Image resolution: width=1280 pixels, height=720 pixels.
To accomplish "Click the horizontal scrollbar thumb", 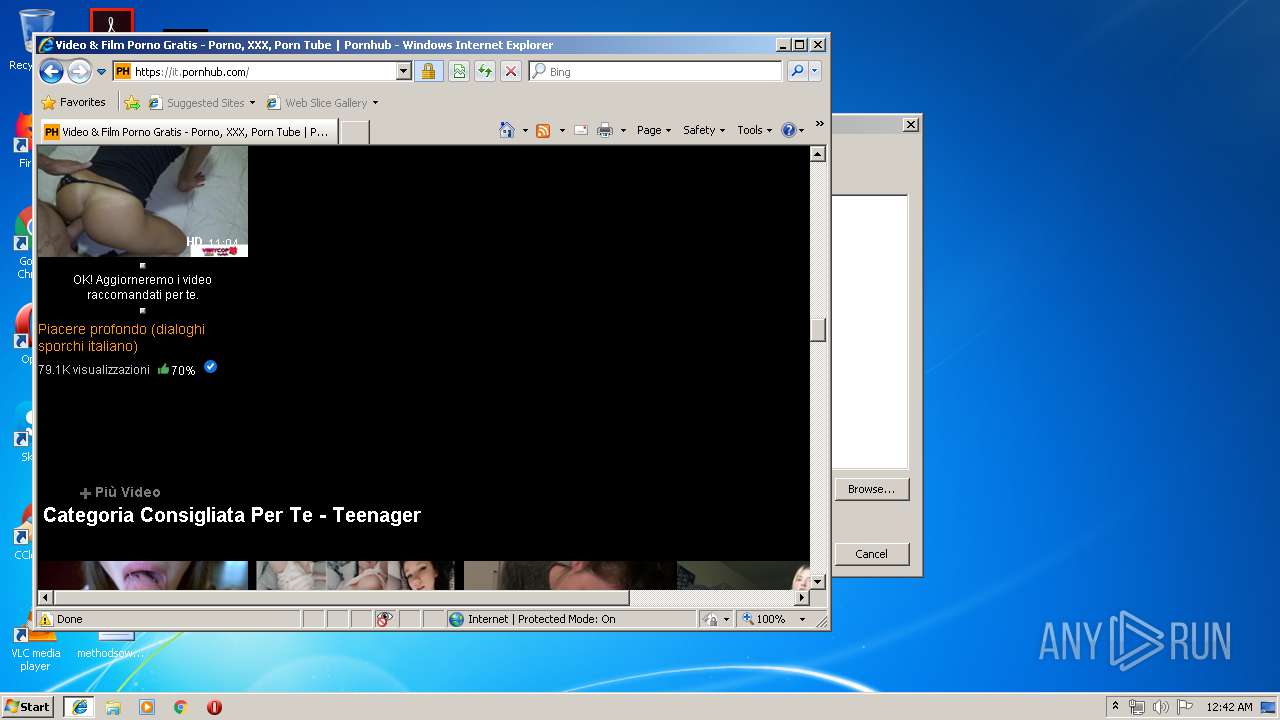I will pyautogui.click(x=341, y=598).
